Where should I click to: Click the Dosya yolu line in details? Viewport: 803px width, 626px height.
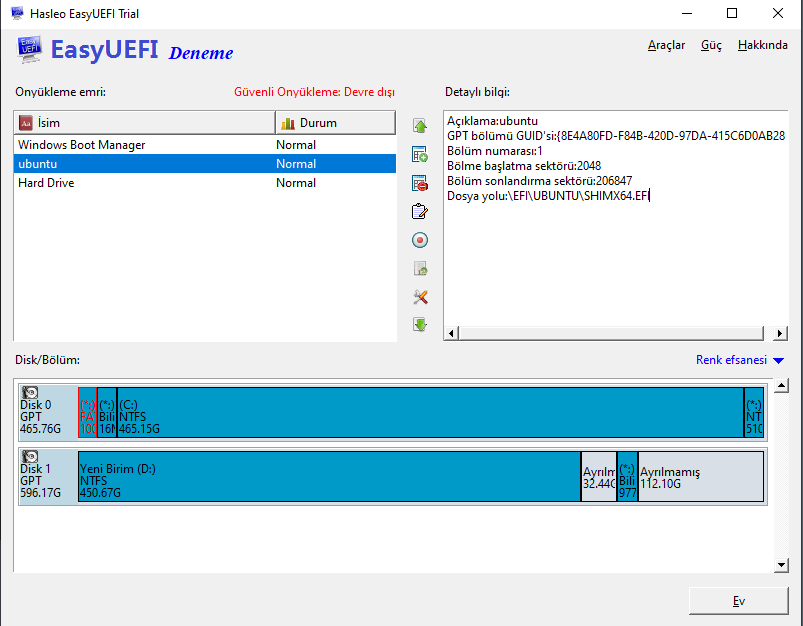[548, 196]
